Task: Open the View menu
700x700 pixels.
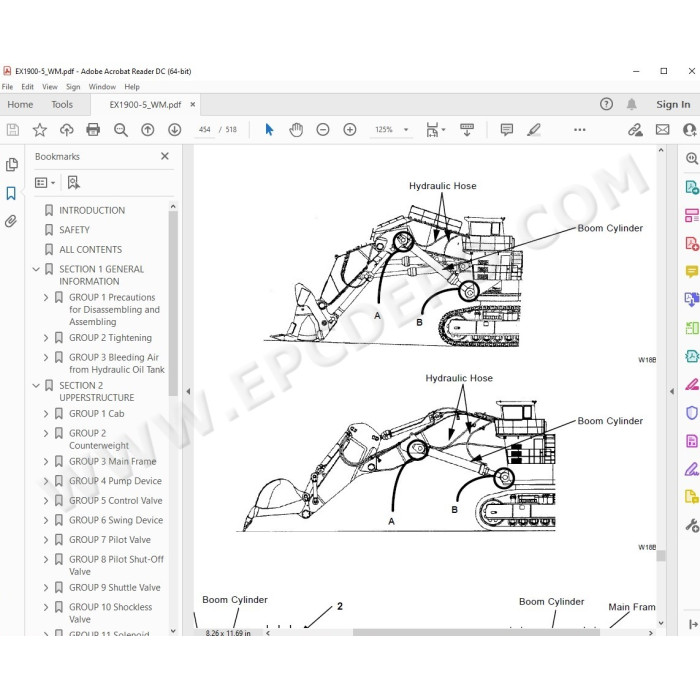Action: pyautogui.click(x=50, y=87)
